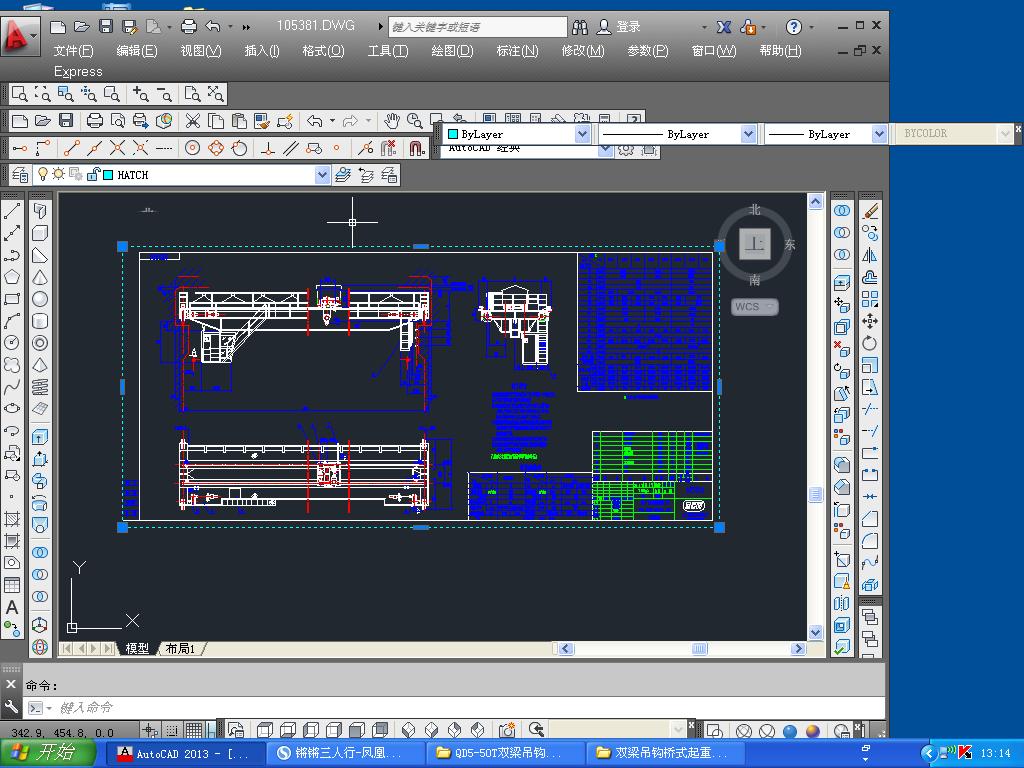
Task: Open the Layer Properties Manager
Action: (20, 175)
